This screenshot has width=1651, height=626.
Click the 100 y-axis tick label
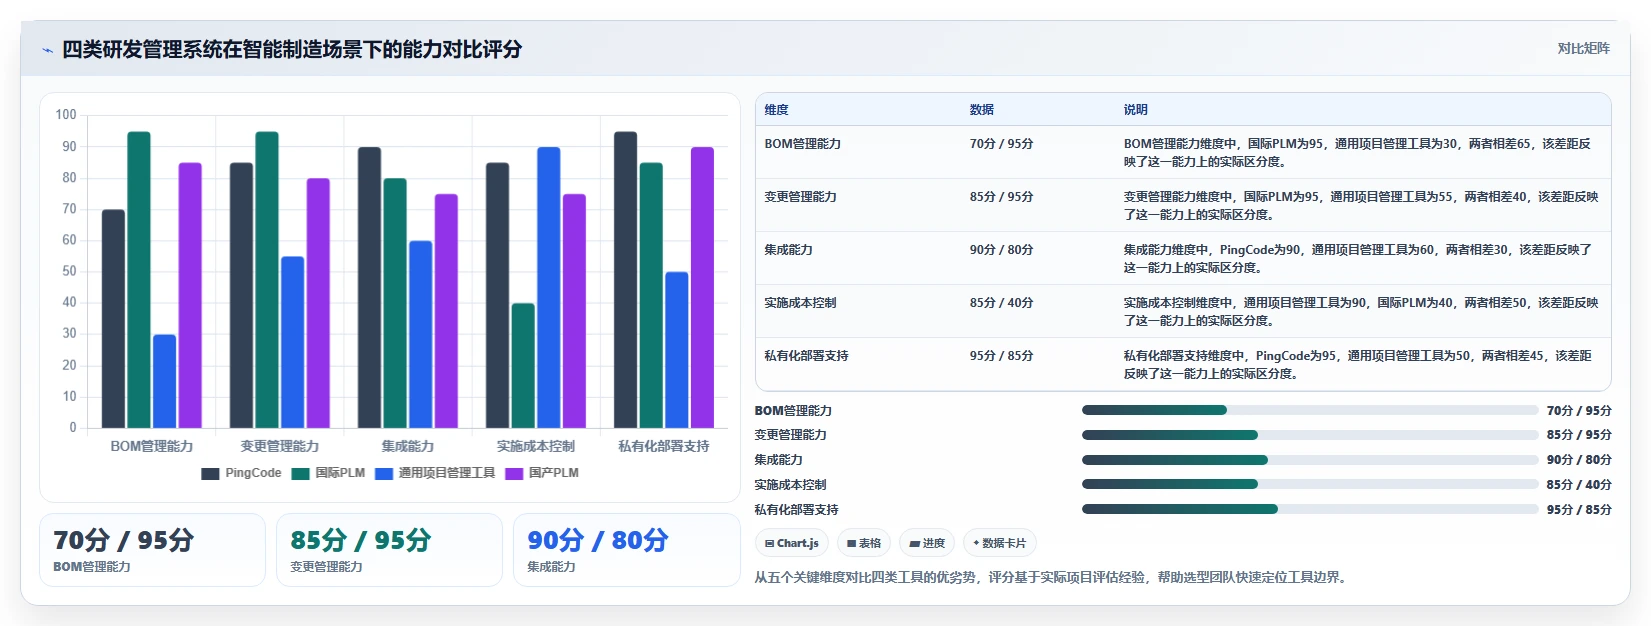66,115
